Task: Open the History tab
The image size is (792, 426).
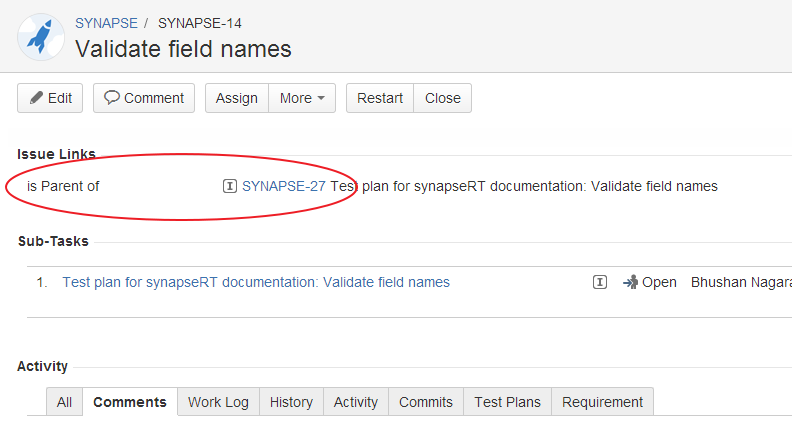Action: point(291,402)
